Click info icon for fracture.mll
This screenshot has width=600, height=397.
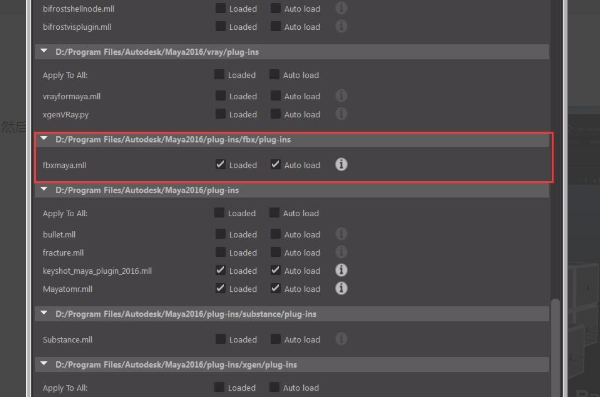341,252
